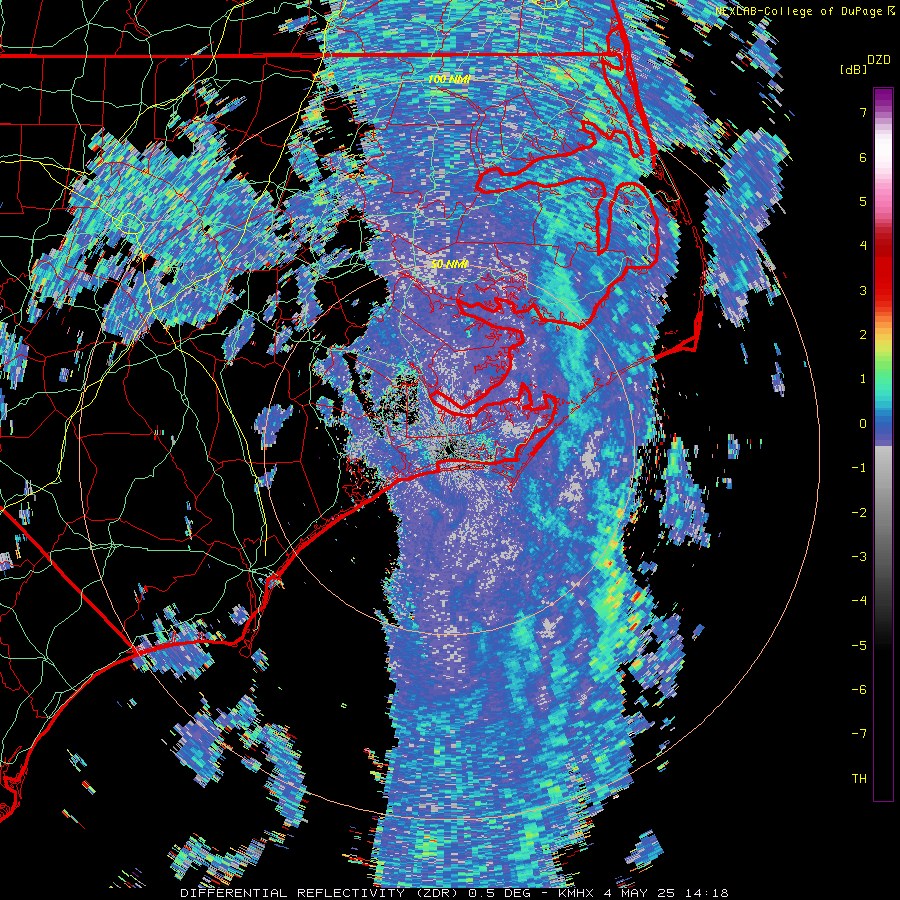Select the -7 value on the scale
The height and width of the screenshot is (900, 900).
pyautogui.click(x=859, y=734)
